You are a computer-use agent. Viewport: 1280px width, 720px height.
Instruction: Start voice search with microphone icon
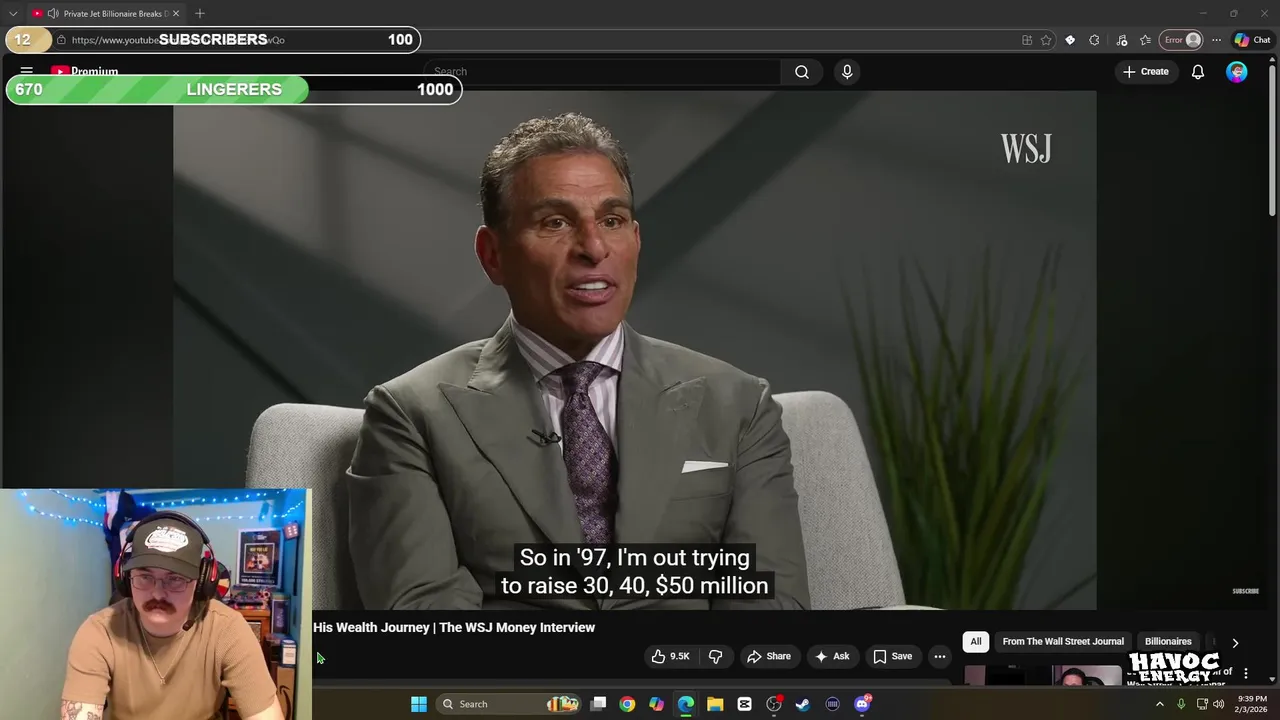(x=847, y=72)
